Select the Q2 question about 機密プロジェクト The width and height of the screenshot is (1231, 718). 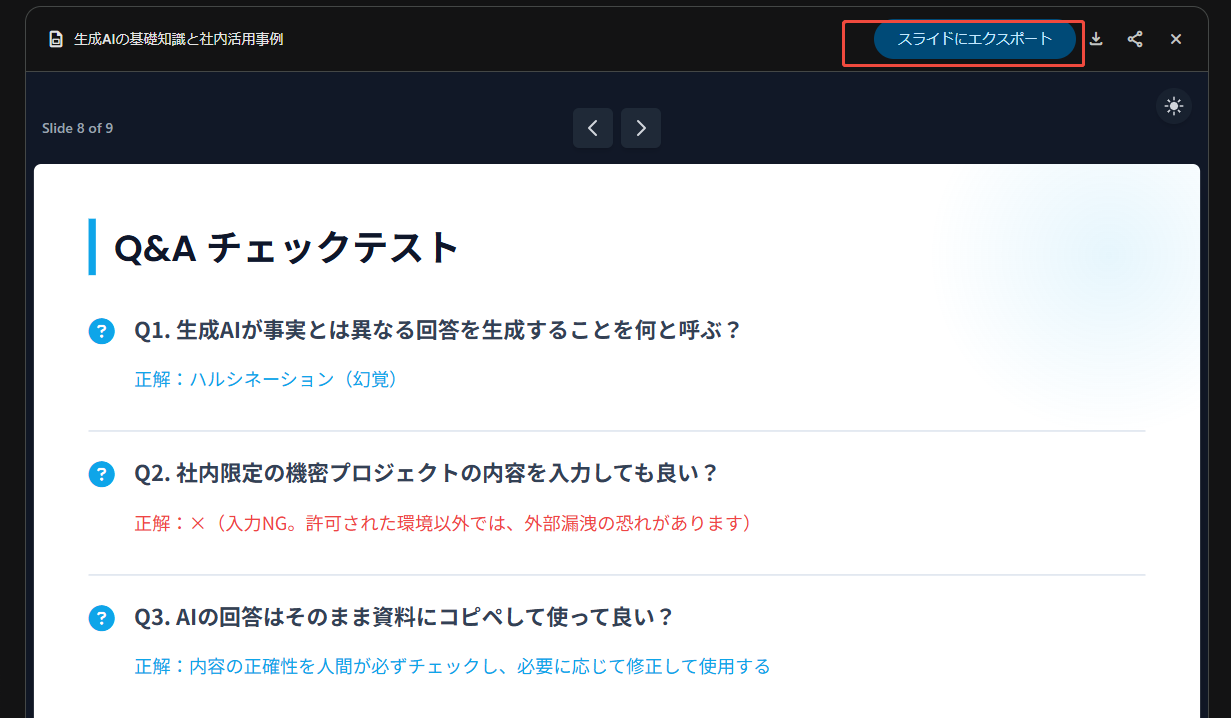coord(427,473)
